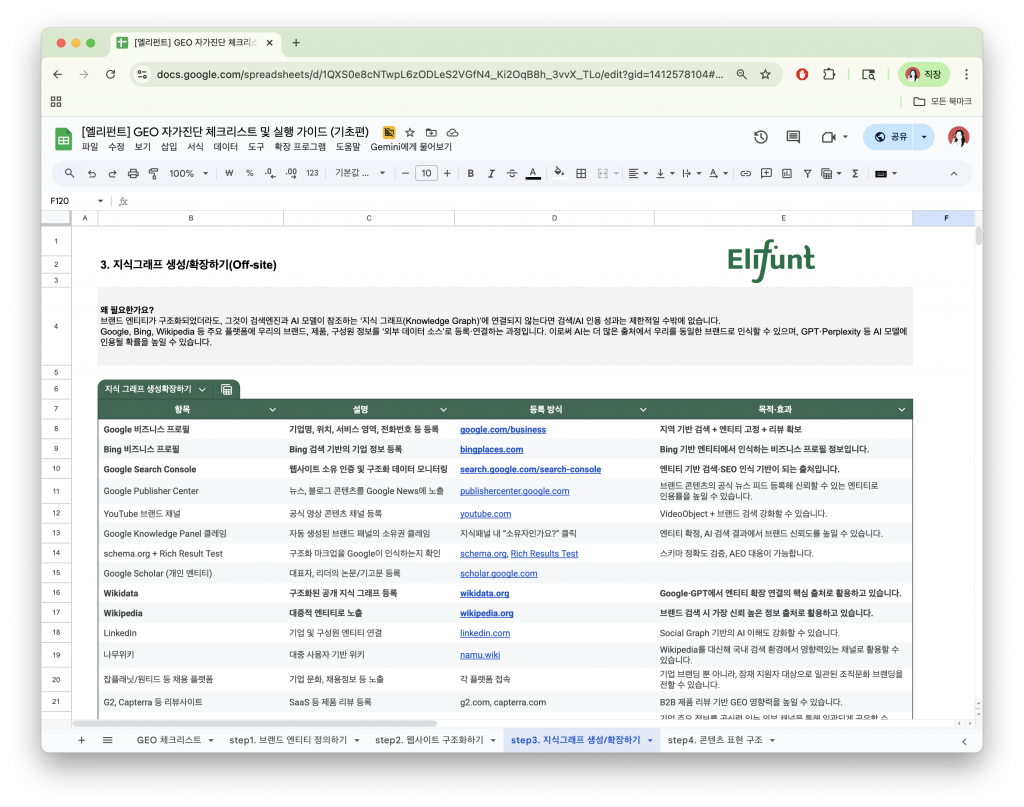
Task: Start a Meet call camera icon
Action: click(x=828, y=137)
